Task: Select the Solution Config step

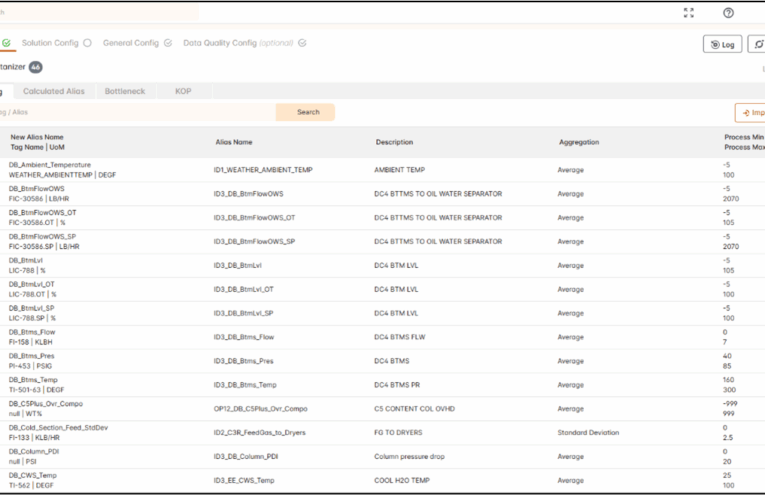Action: click(x=50, y=43)
